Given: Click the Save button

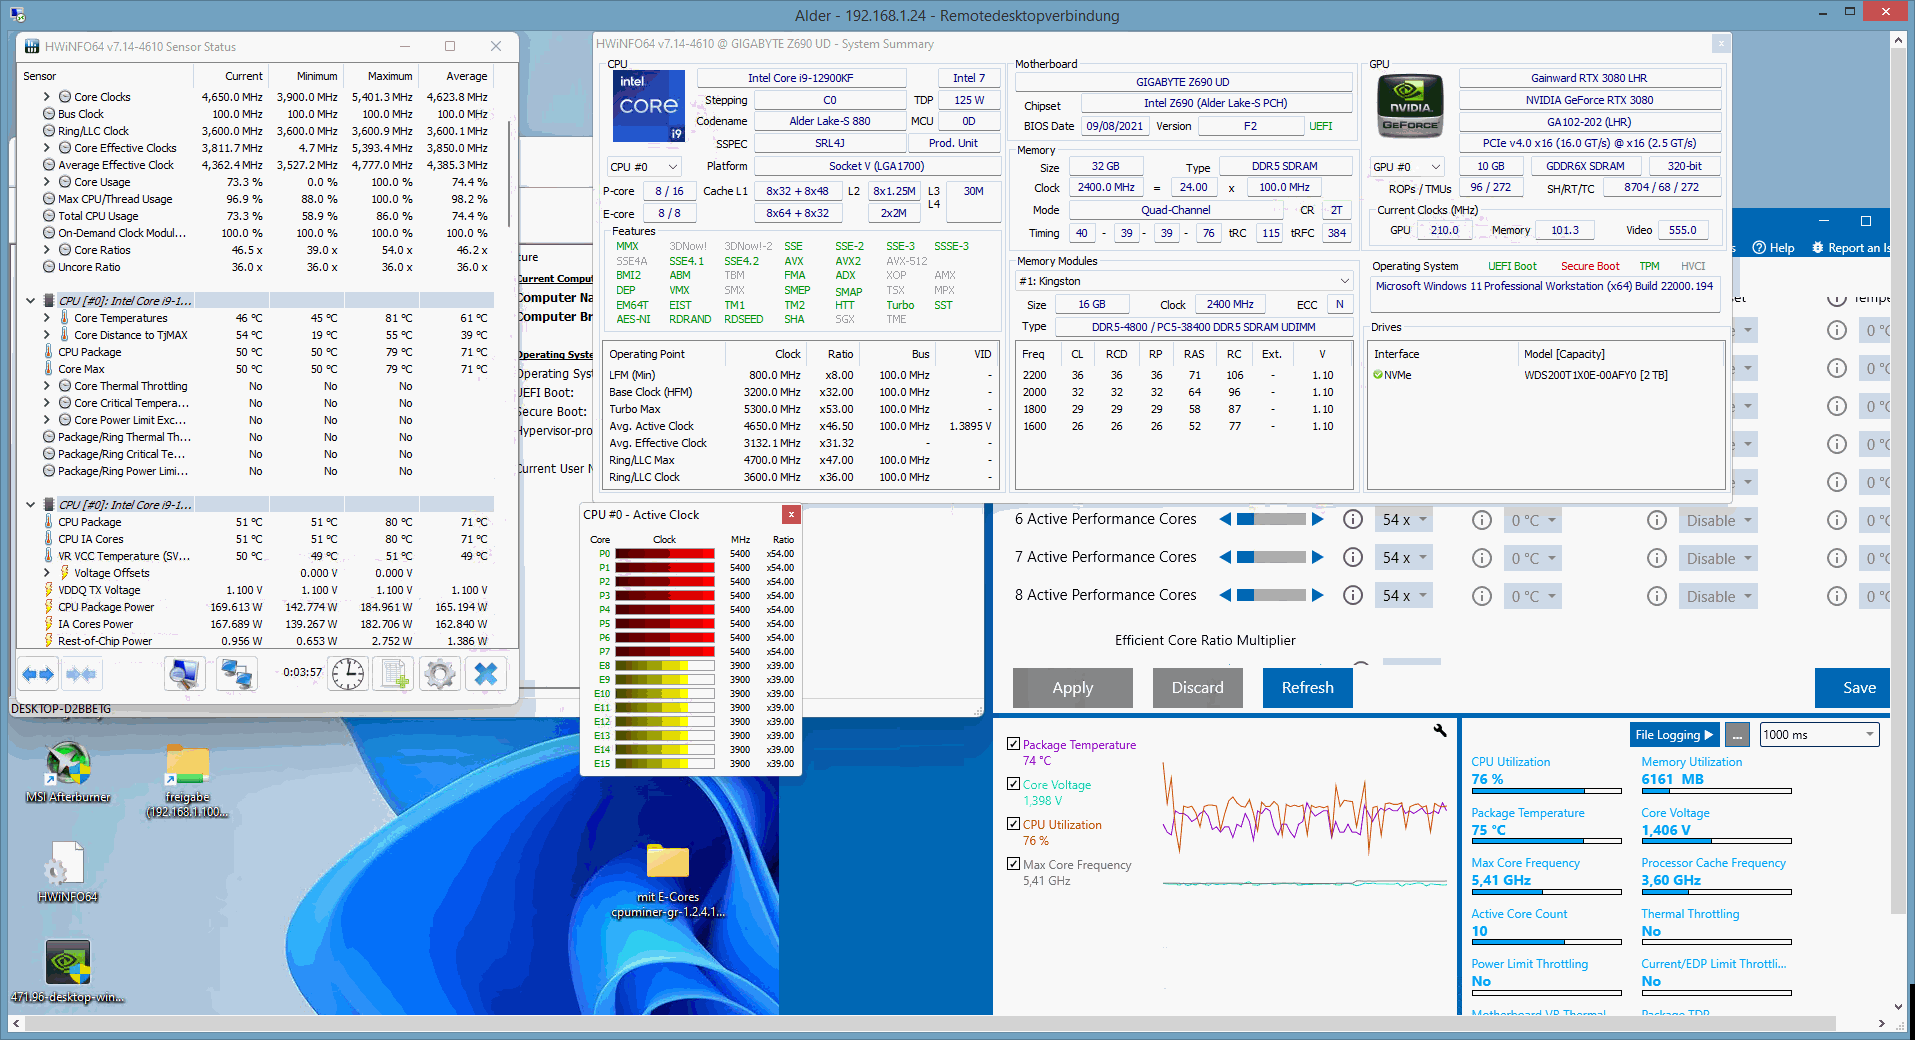Looking at the screenshot, I should click(x=1855, y=688).
